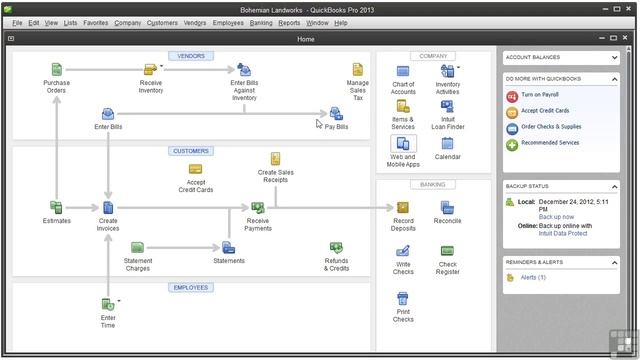Open Purchase Orders icon
Image resolution: width=640 pixels, height=360 pixels.
[x=57, y=70]
